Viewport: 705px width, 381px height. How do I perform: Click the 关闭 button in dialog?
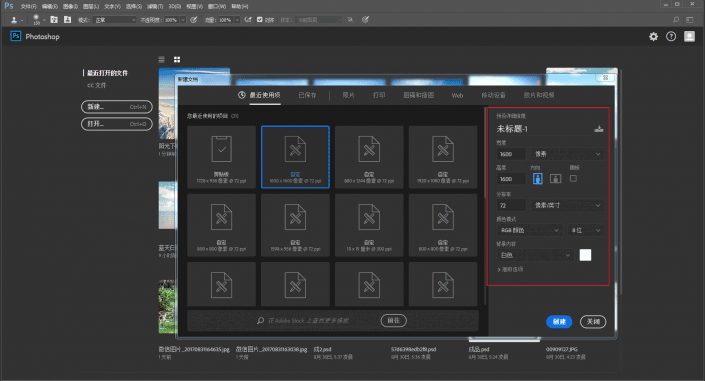[x=593, y=322]
